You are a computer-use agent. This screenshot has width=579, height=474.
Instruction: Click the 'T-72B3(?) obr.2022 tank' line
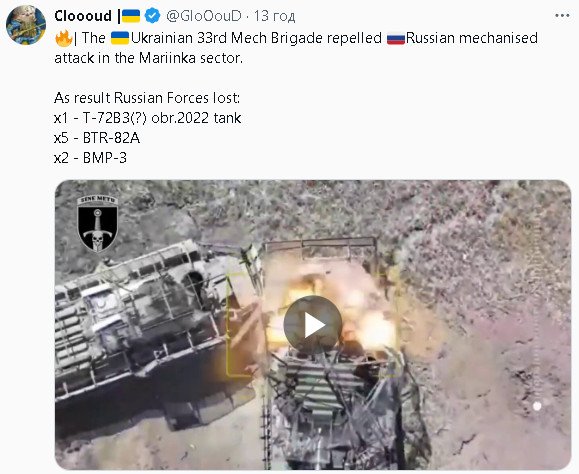(147, 118)
